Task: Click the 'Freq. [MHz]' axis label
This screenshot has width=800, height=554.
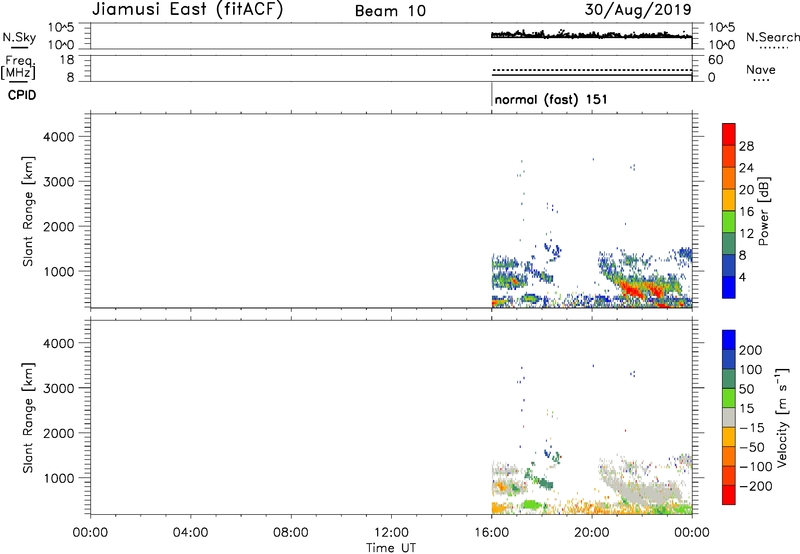Action: (18, 67)
